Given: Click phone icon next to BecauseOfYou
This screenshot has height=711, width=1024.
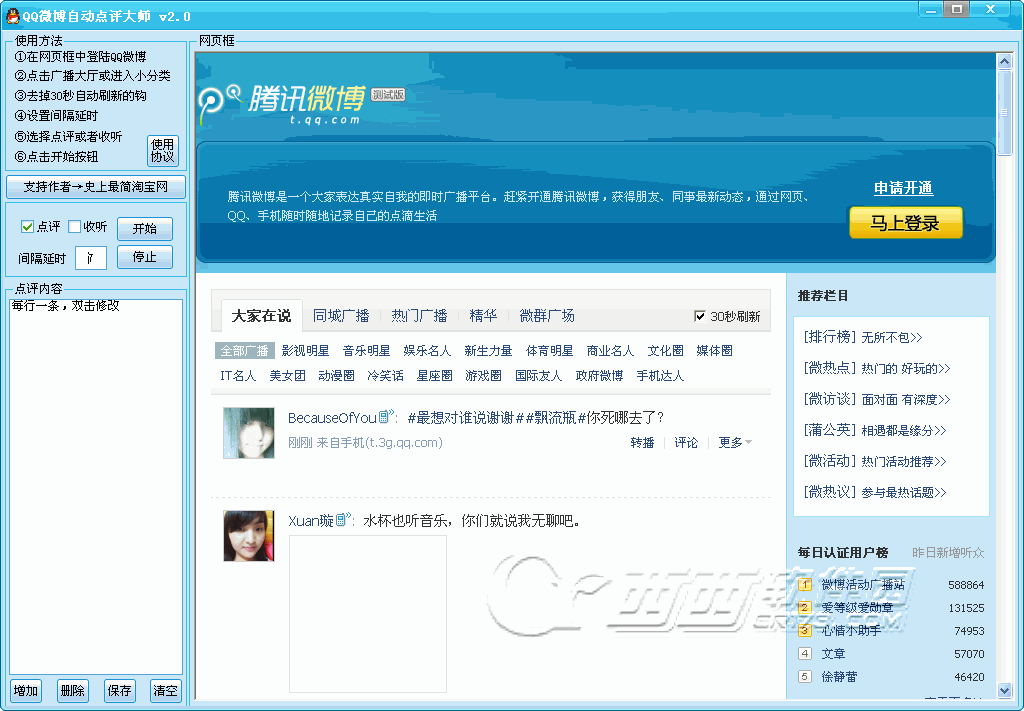Looking at the screenshot, I should (385, 415).
